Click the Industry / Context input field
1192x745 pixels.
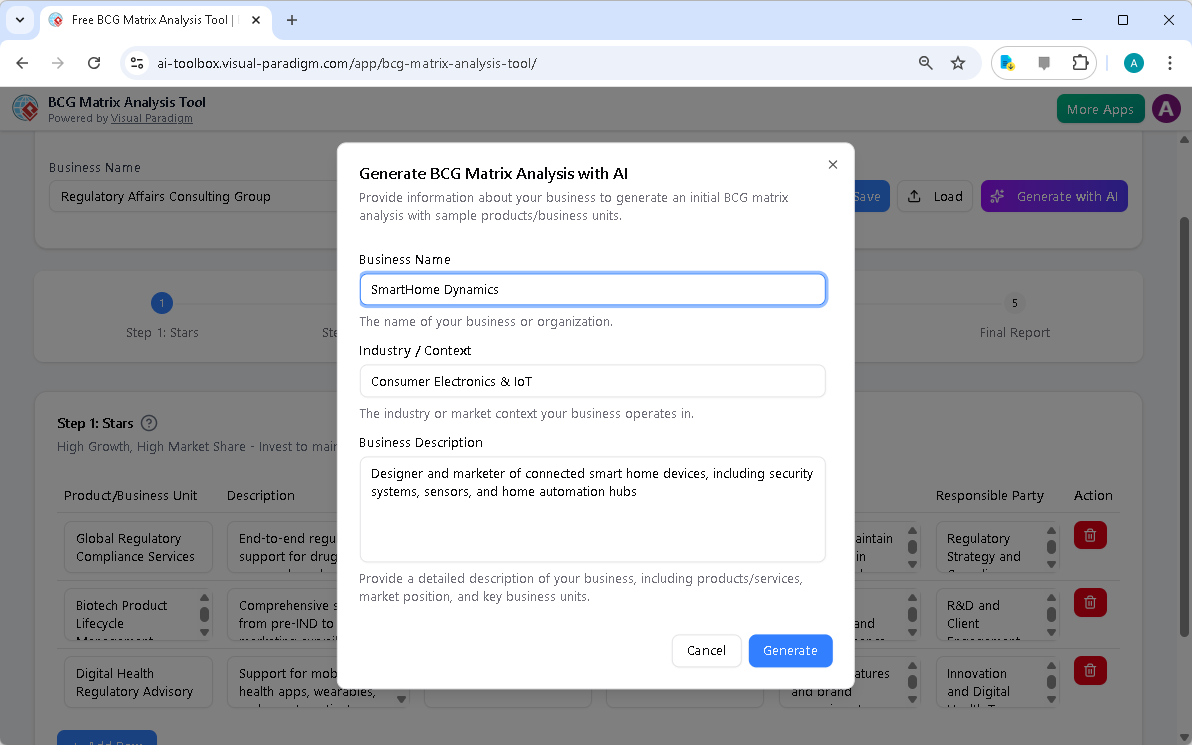coord(592,381)
